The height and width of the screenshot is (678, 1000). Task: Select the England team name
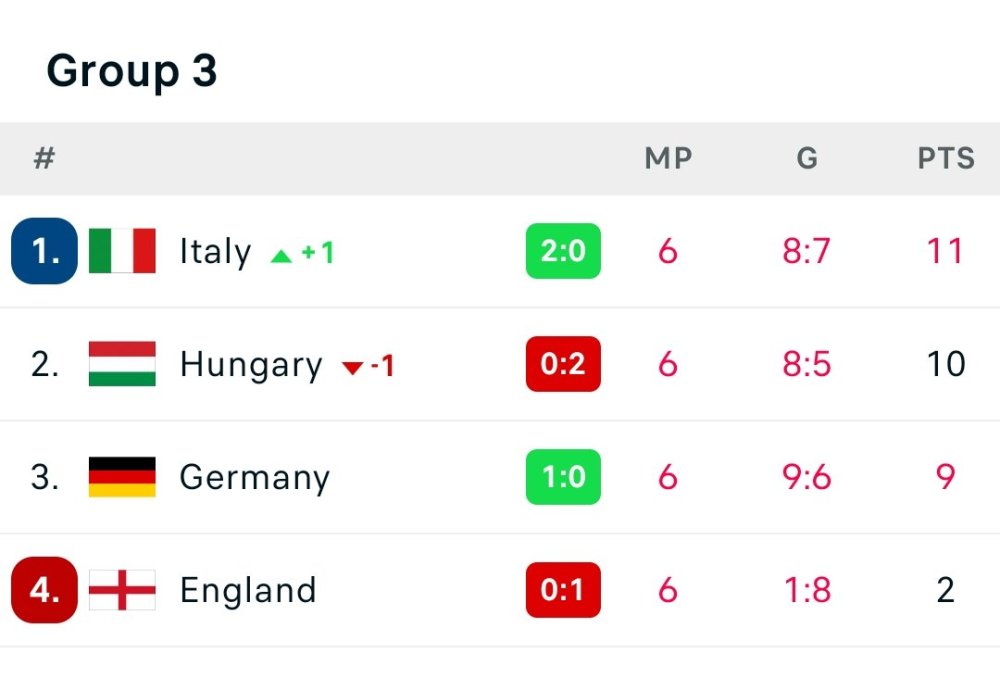tap(248, 590)
